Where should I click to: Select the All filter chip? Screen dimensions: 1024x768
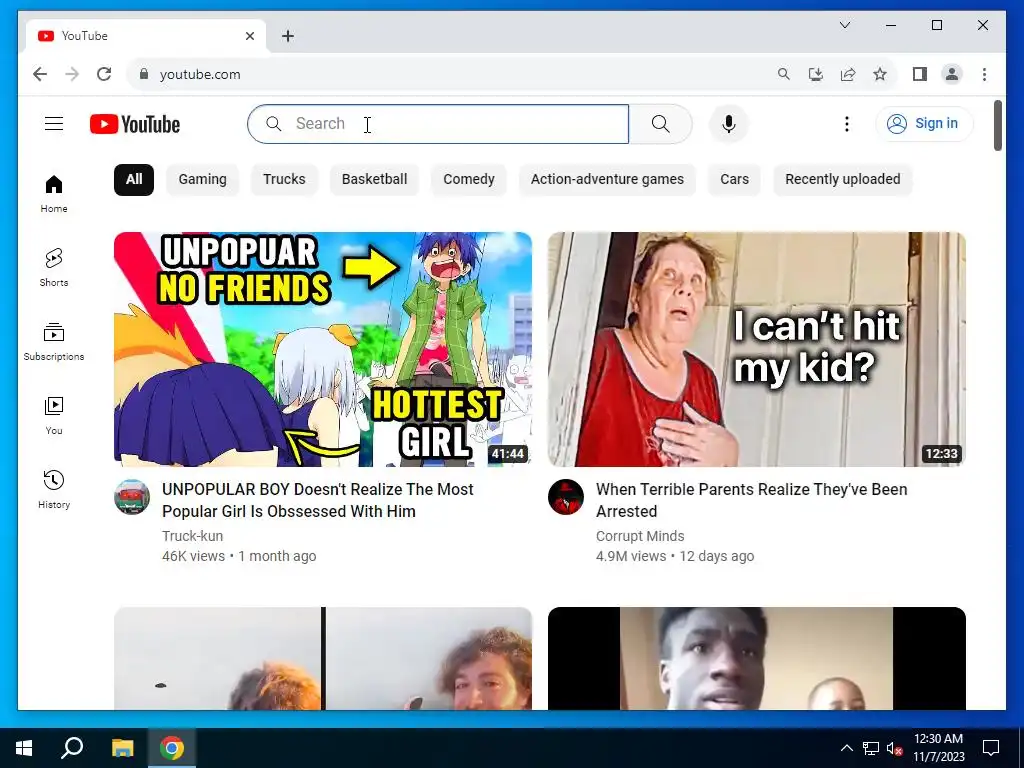(x=134, y=180)
